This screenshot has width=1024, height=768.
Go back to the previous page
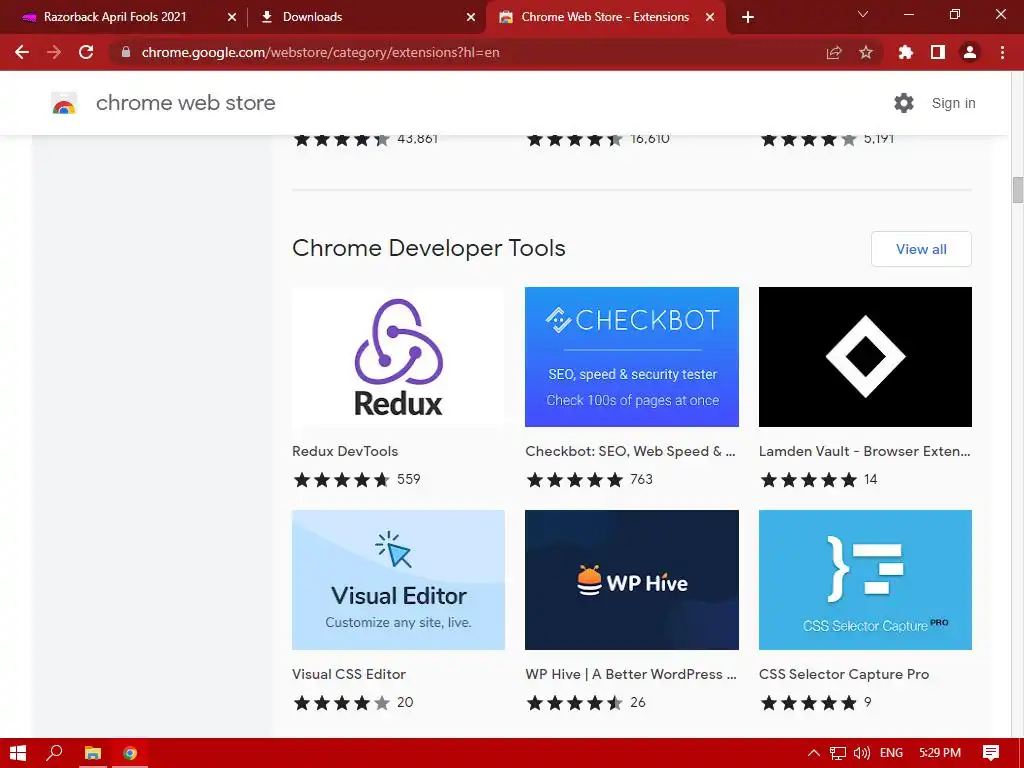tap(22, 52)
